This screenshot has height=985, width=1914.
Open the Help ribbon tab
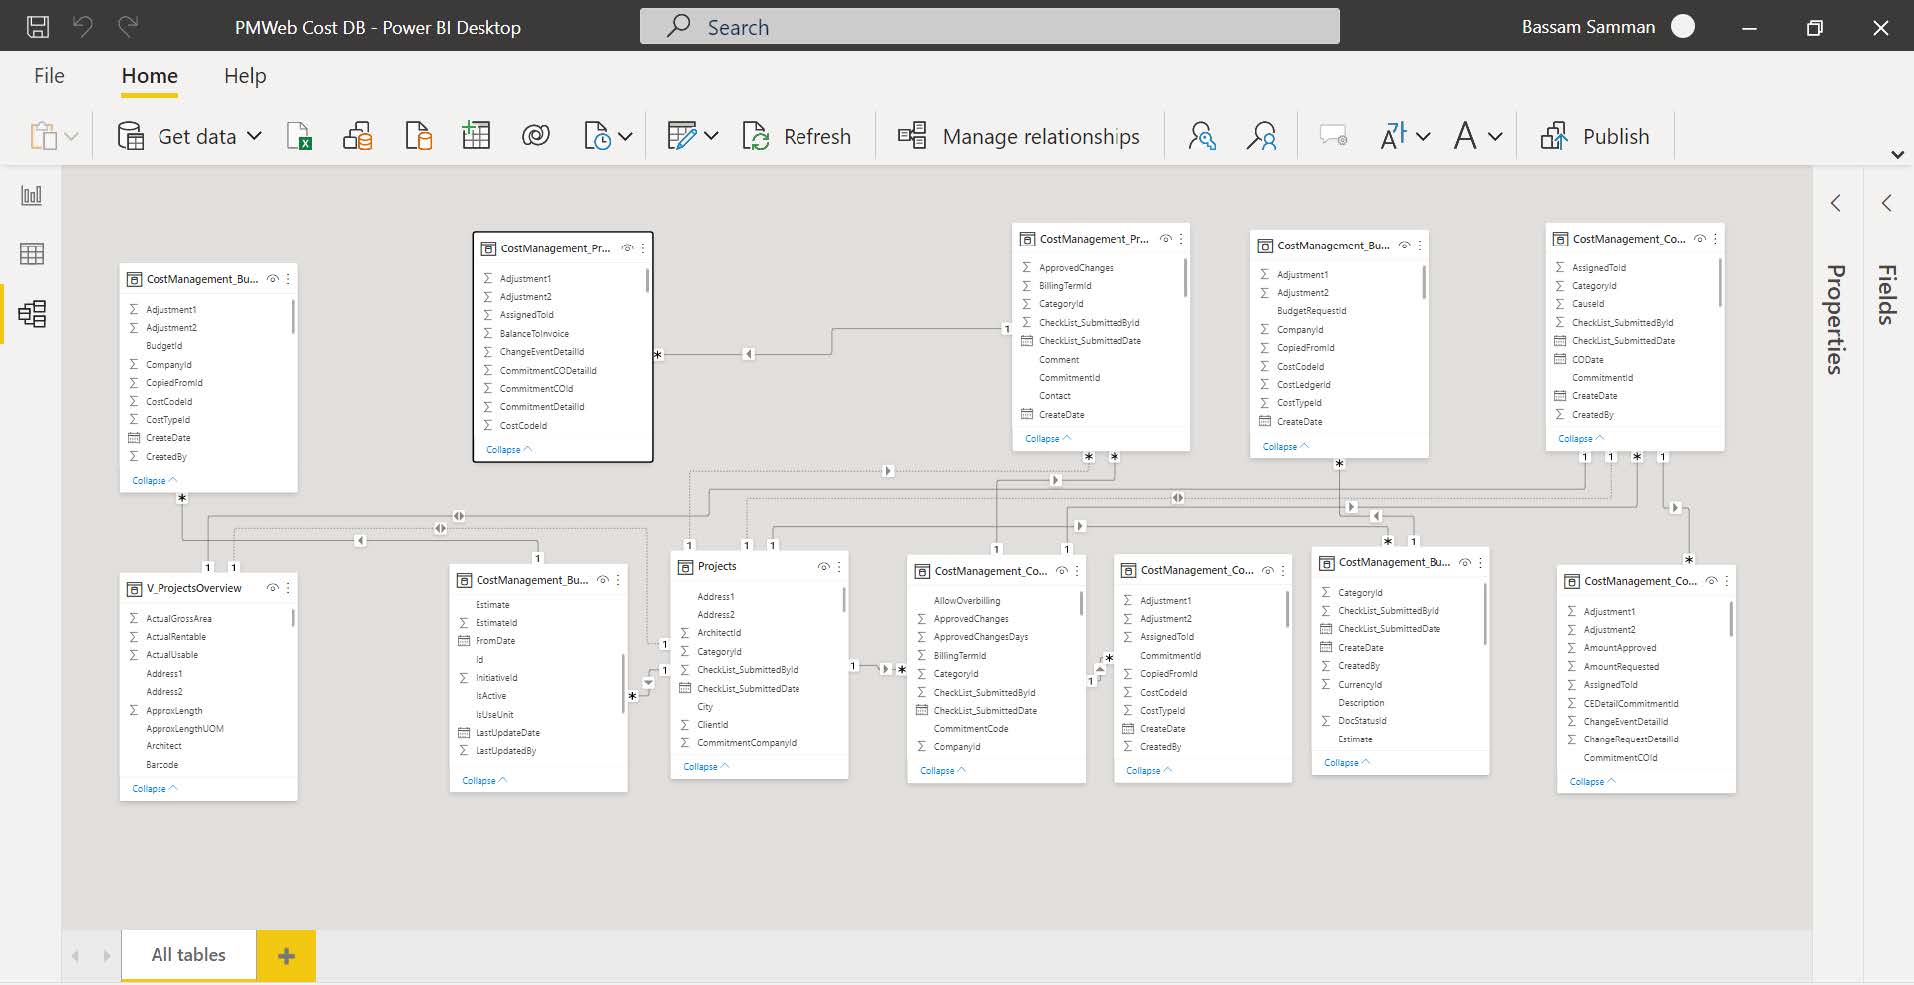coord(245,76)
